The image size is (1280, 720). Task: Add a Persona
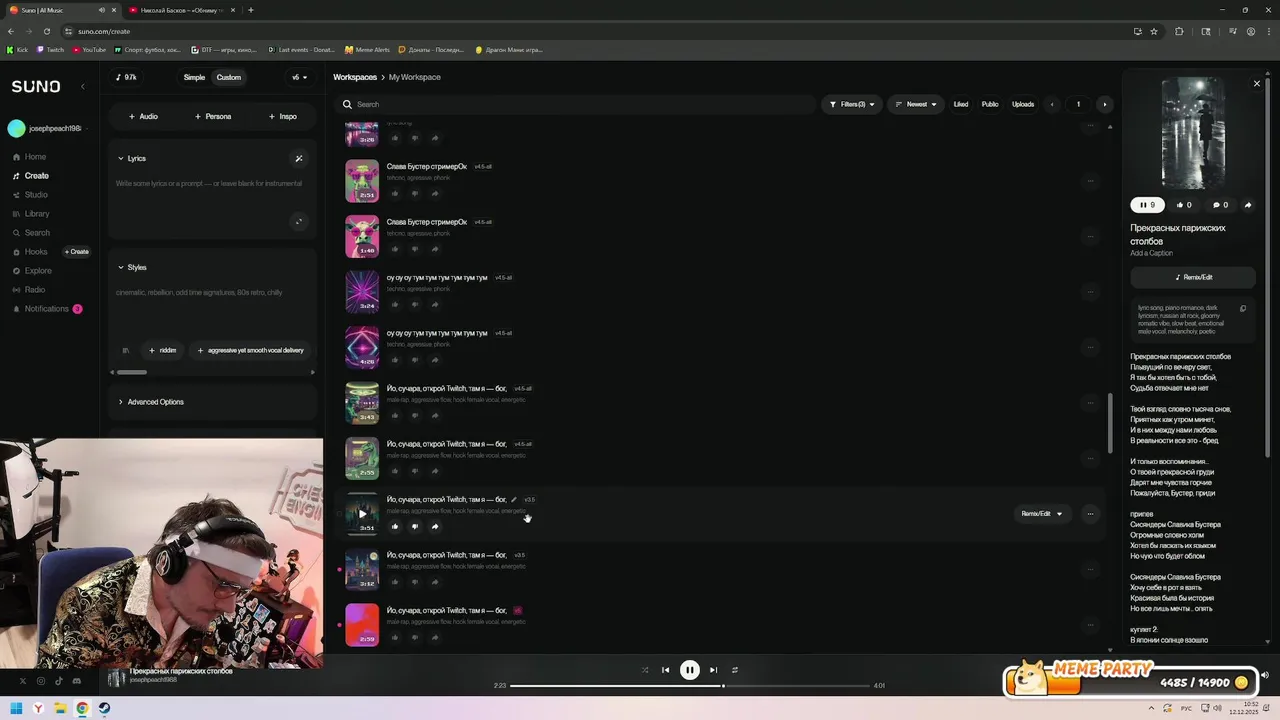[213, 116]
